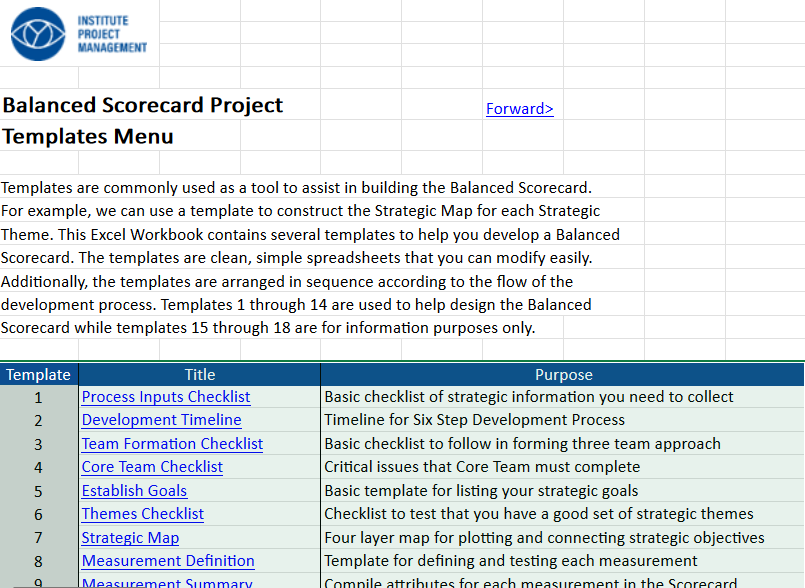The image size is (805, 588).
Task: Open the Measurement Summary link
Action: coord(167,583)
